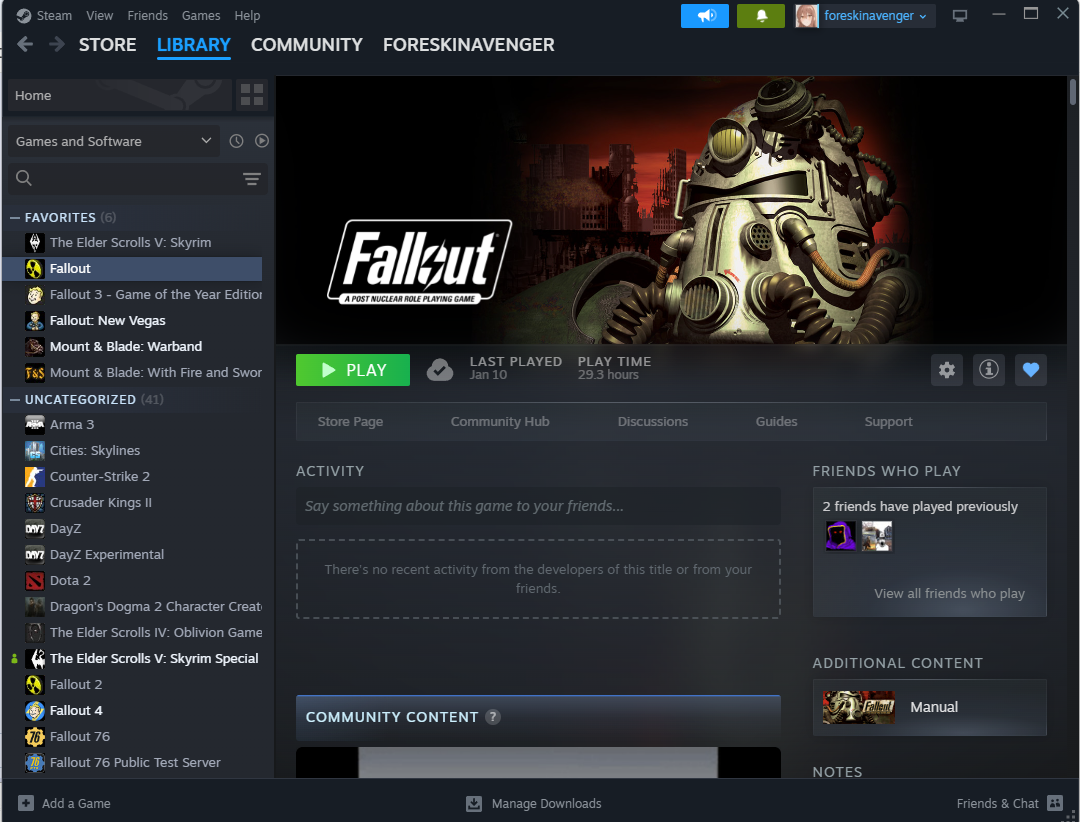
Task: Select DayZ Experimental in library list
Action: click(132, 555)
